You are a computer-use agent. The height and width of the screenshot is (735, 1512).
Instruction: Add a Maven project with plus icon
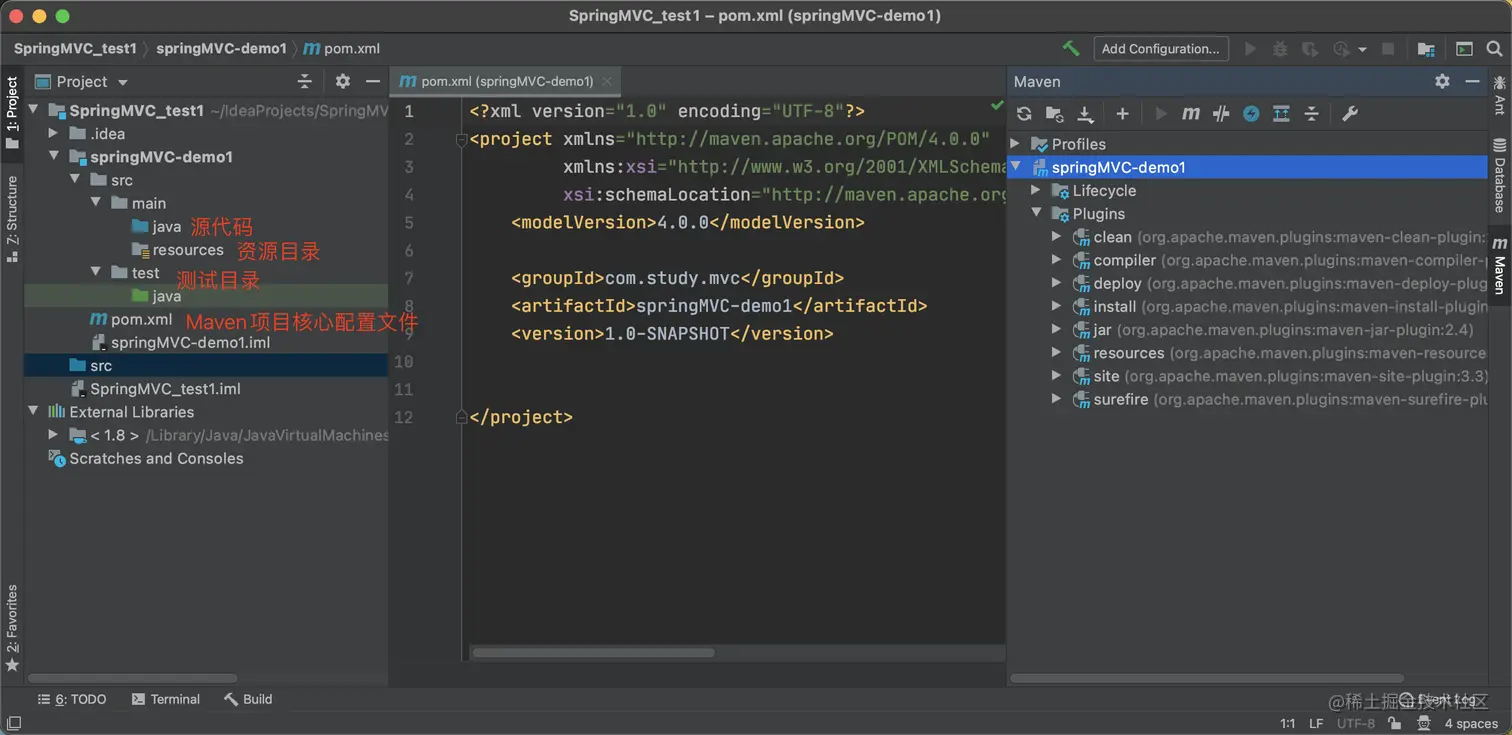[1122, 114]
